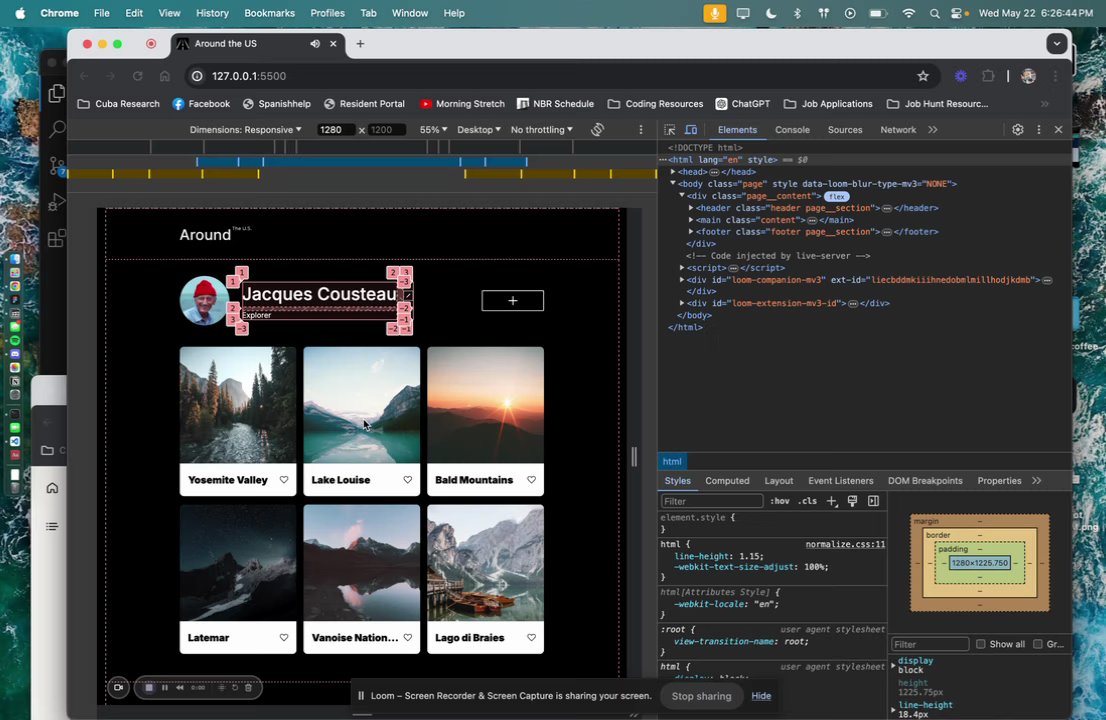Open the Dimensions: Responsive dropdown

(245, 130)
